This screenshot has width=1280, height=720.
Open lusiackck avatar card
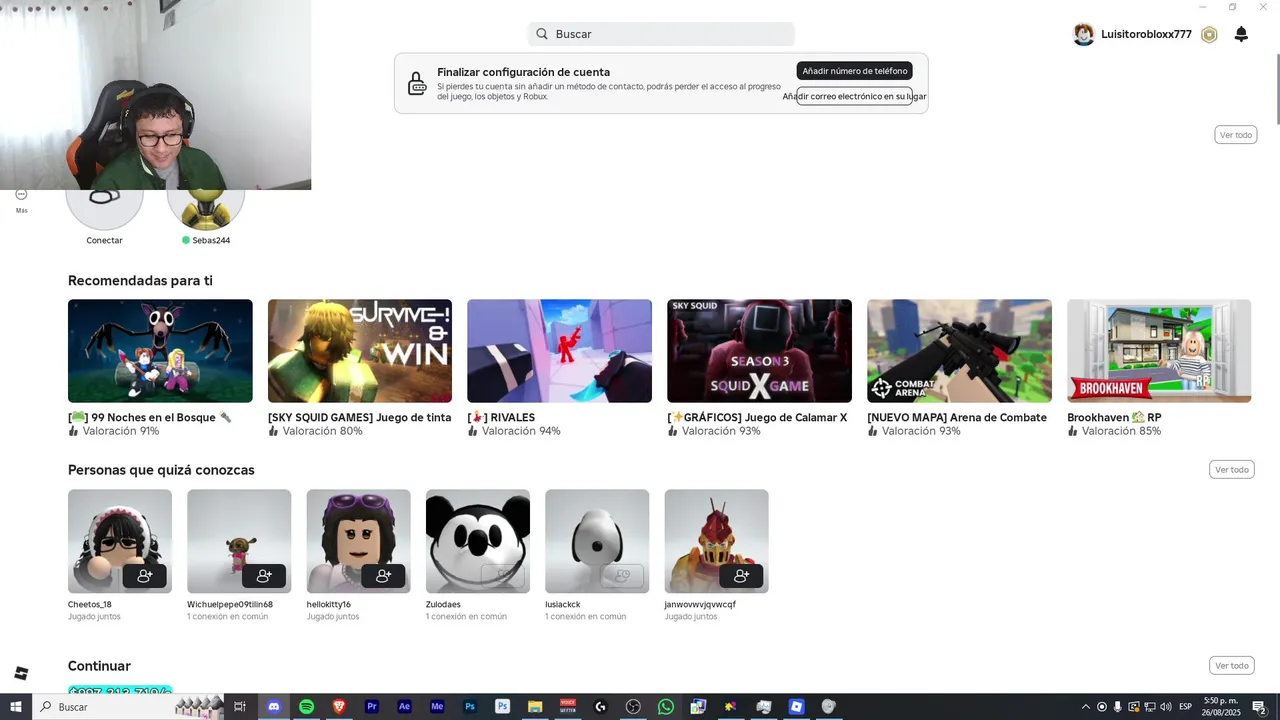pyautogui.click(x=597, y=541)
